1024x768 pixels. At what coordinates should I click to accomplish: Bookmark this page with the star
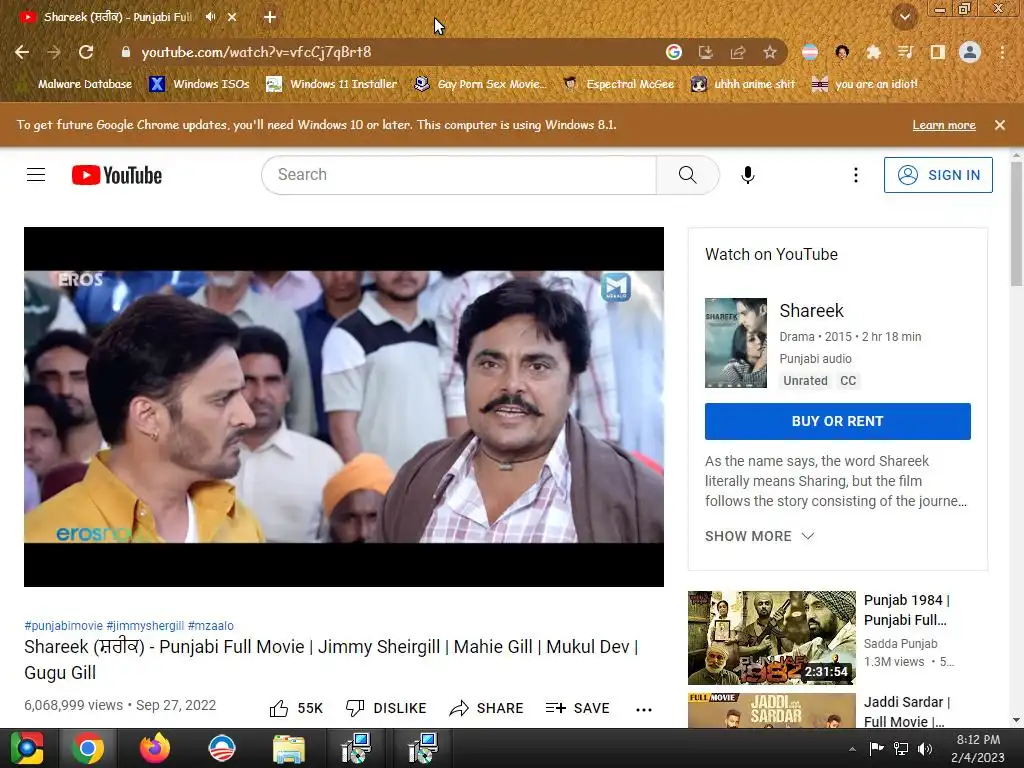(770, 52)
